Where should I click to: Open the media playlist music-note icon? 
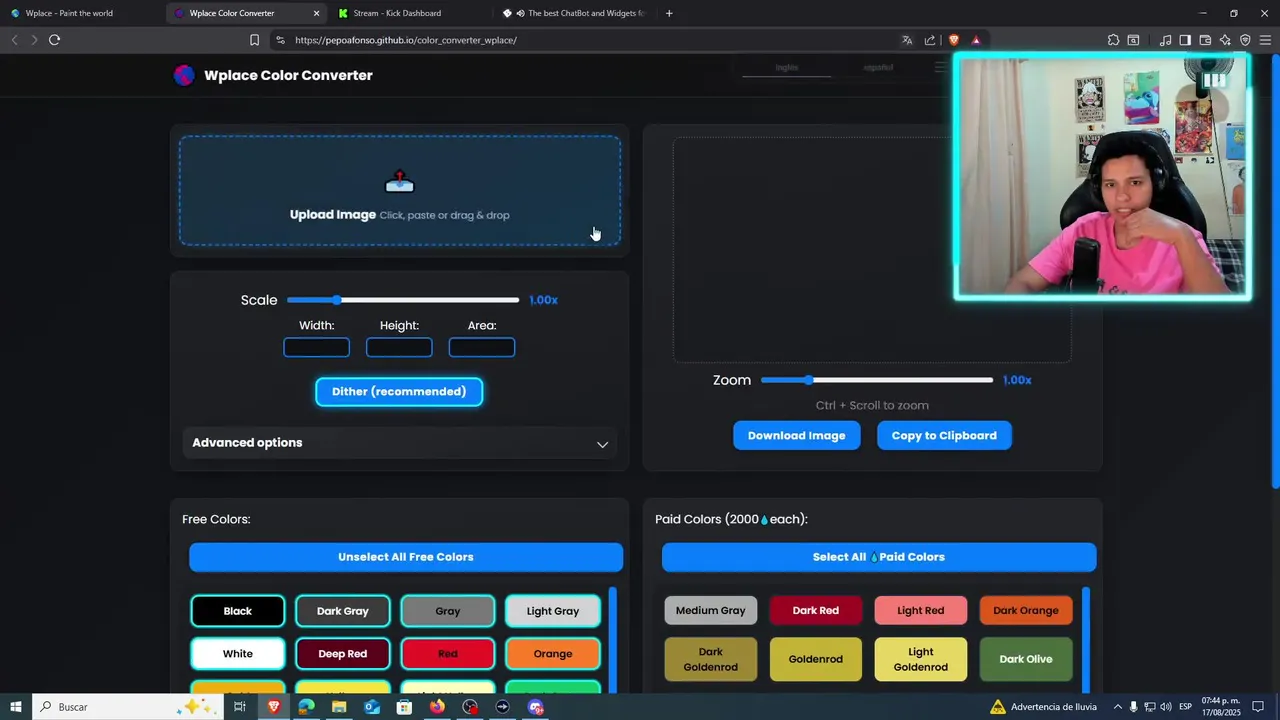[1165, 40]
